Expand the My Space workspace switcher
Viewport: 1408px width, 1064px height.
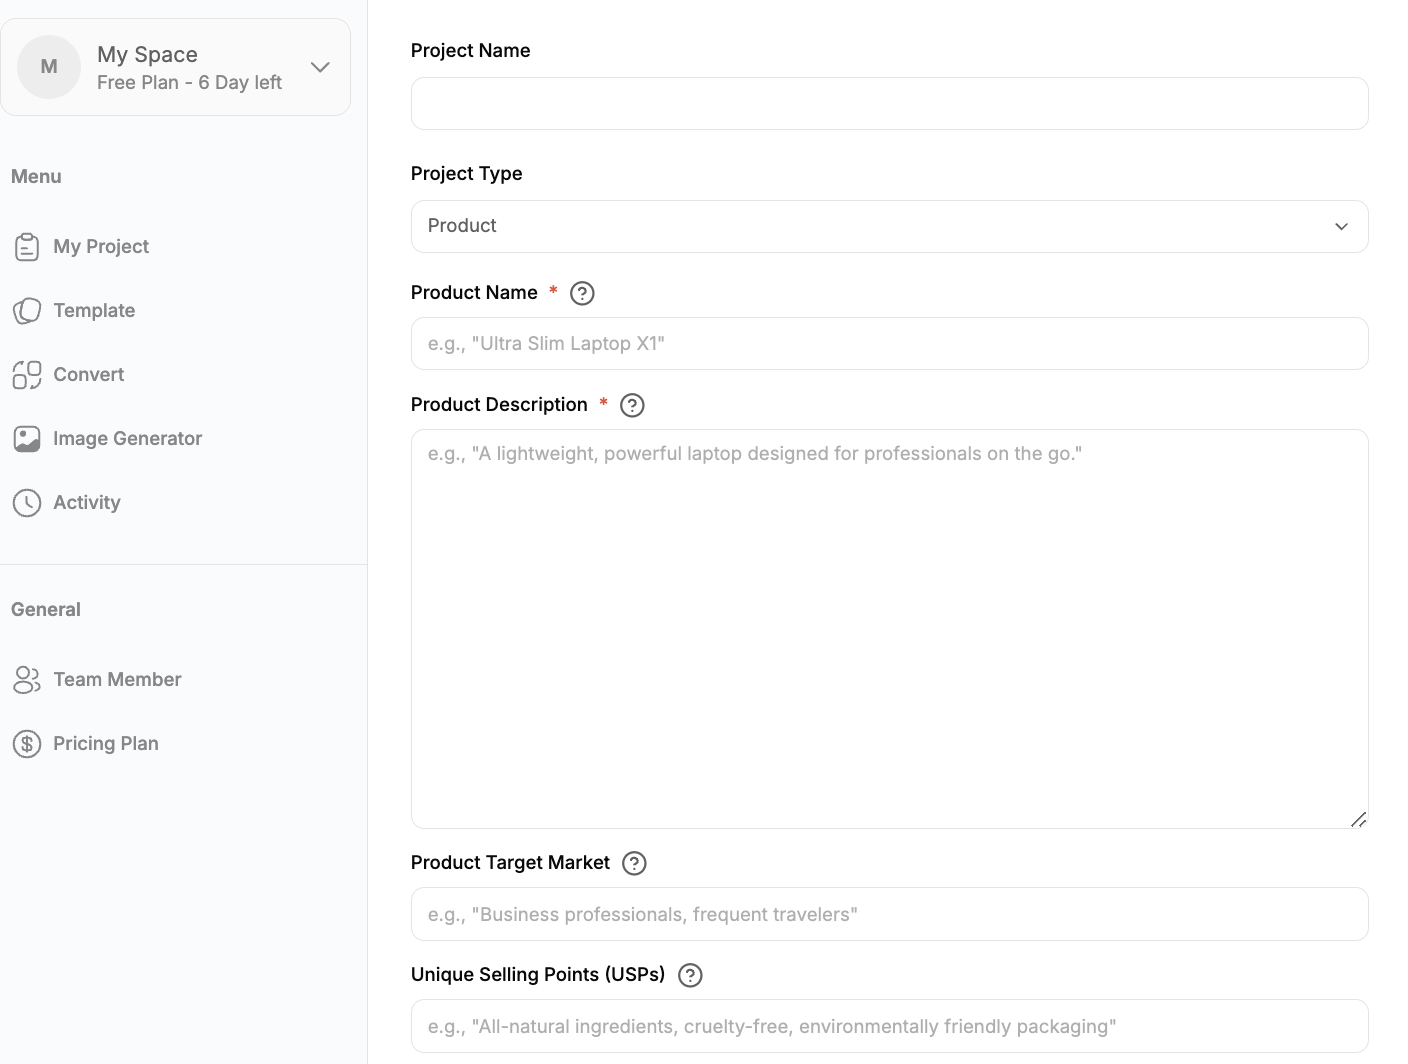(x=320, y=67)
